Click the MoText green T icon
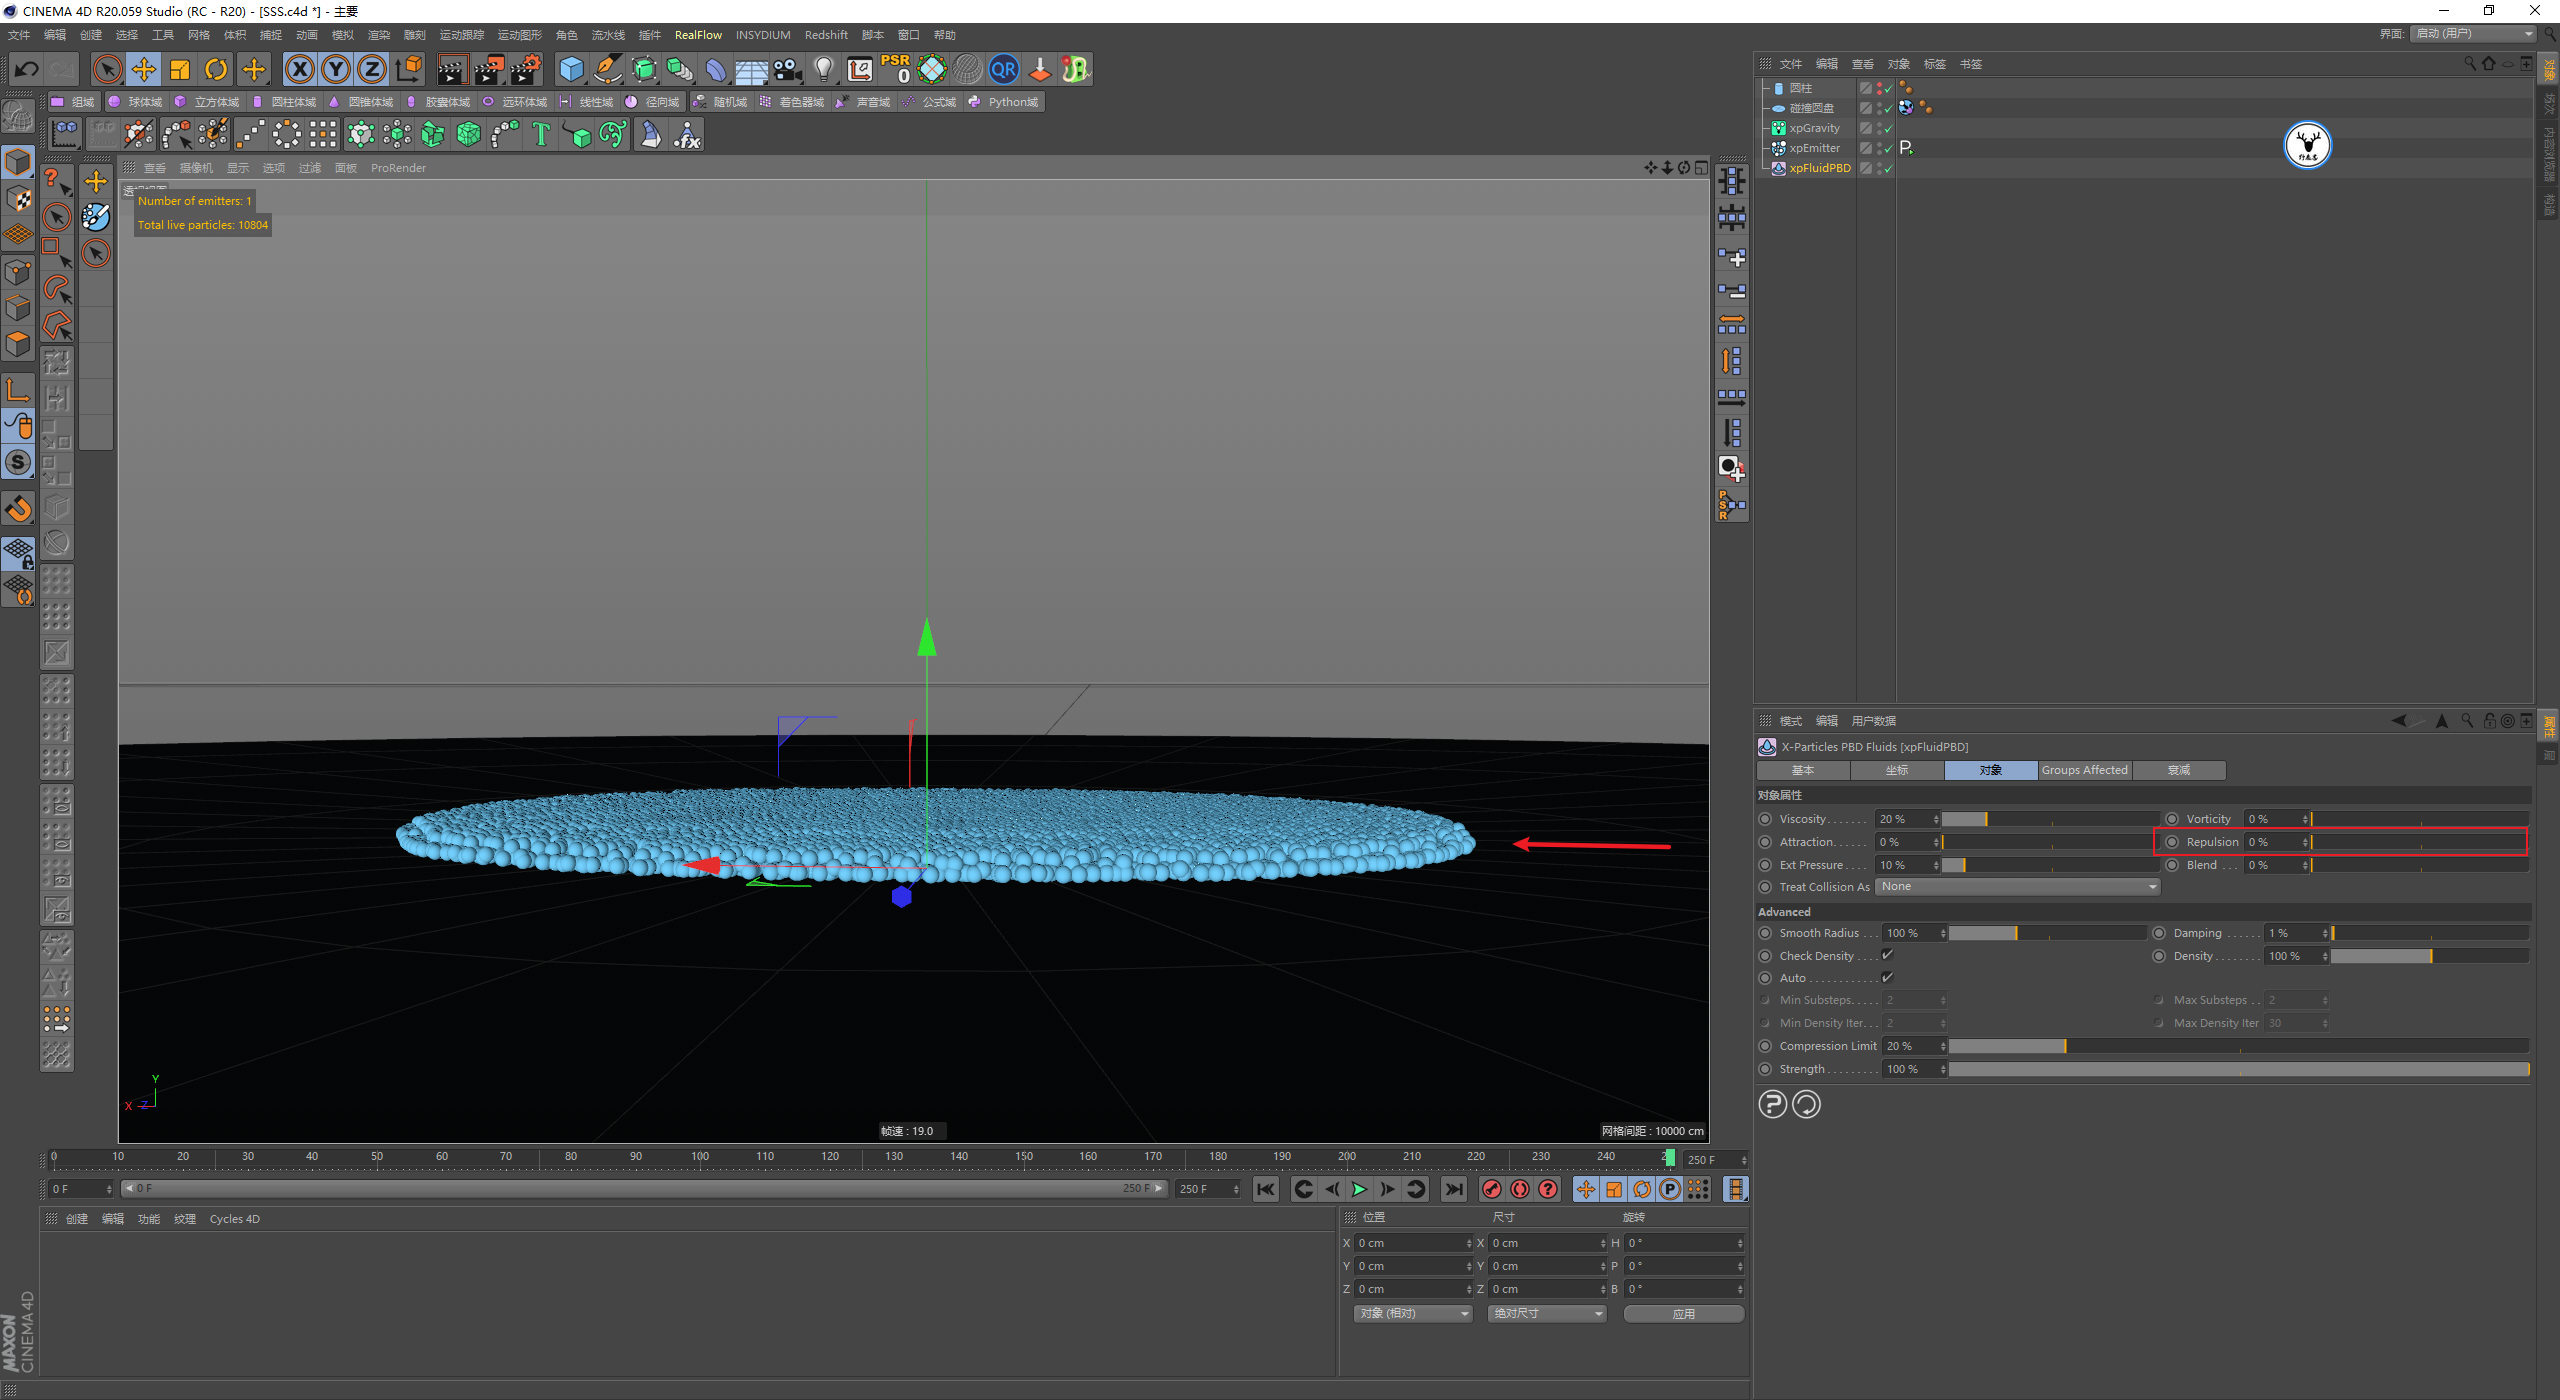 [x=541, y=134]
